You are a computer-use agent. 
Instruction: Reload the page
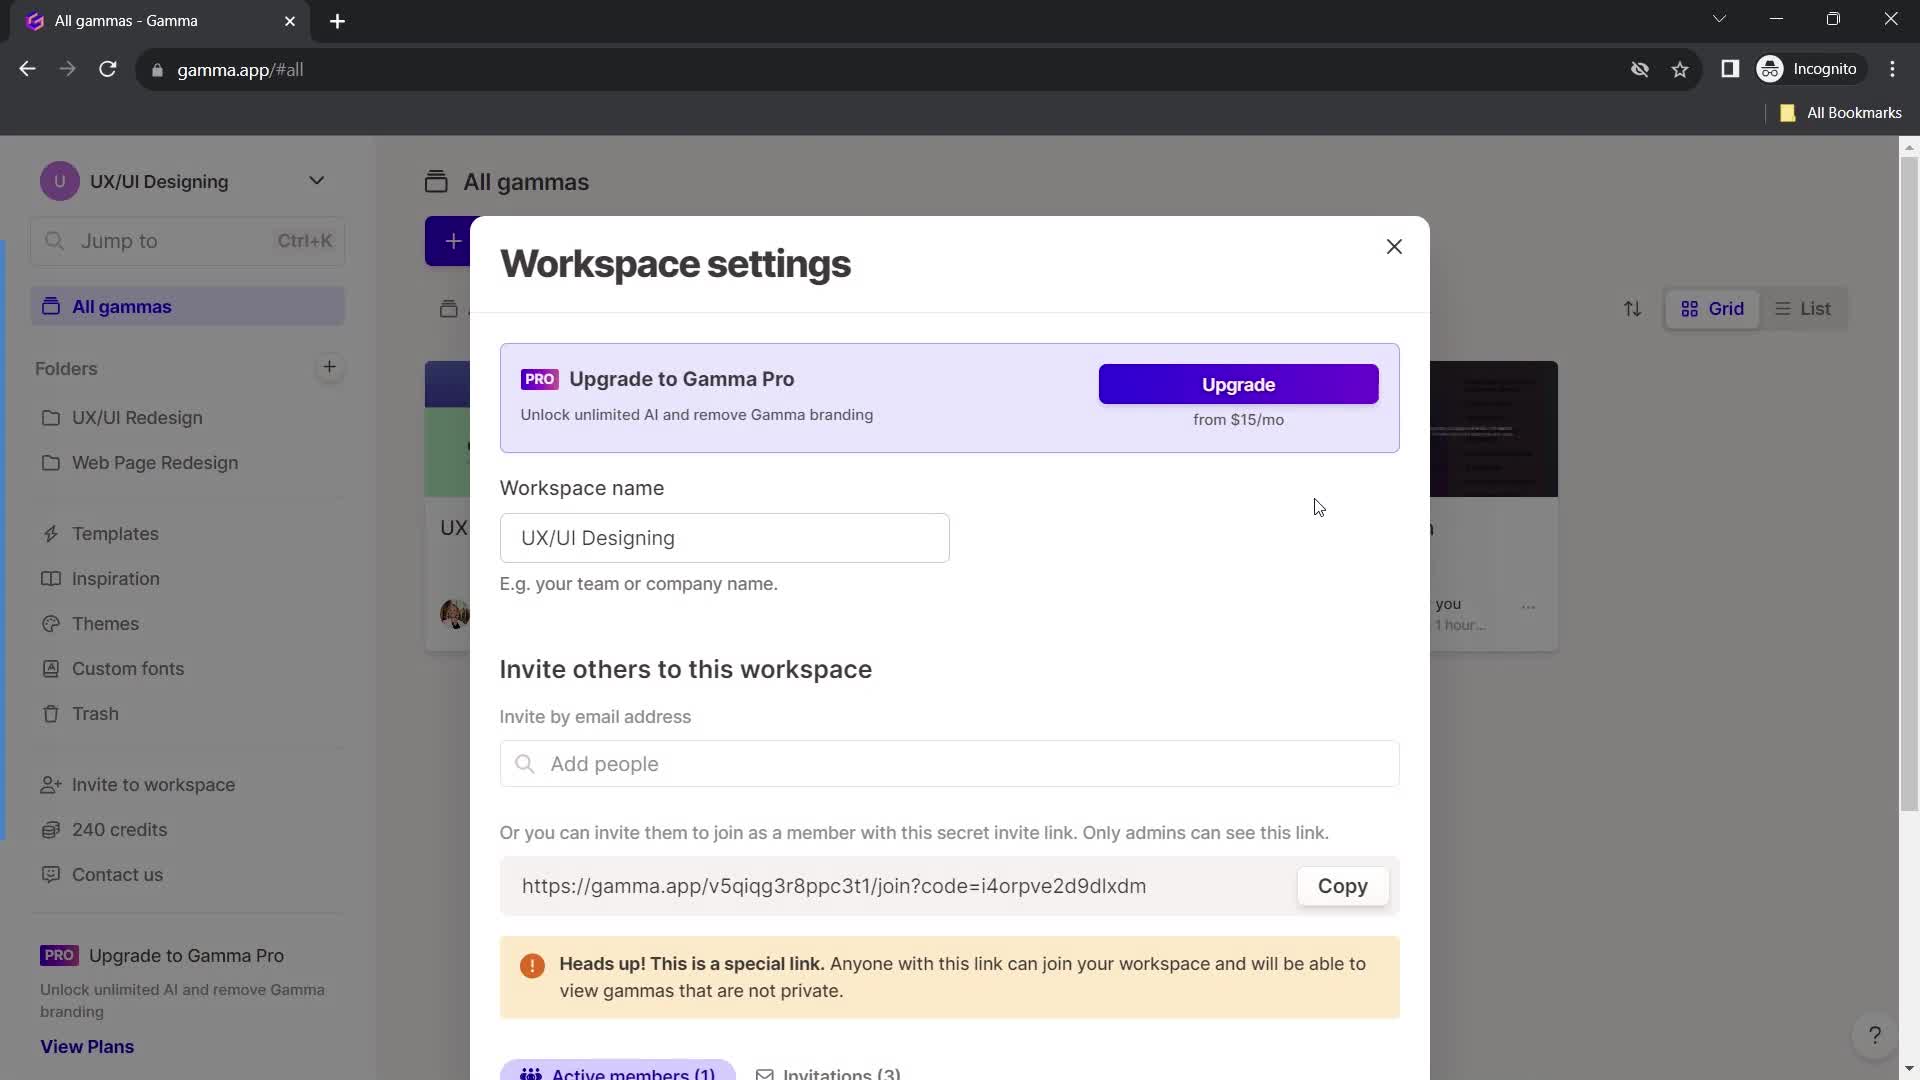tap(107, 69)
